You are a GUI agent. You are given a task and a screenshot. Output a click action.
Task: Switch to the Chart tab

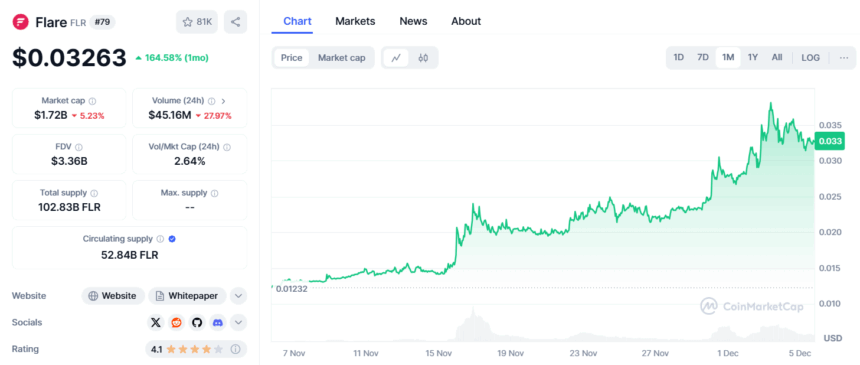tap(297, 21)
